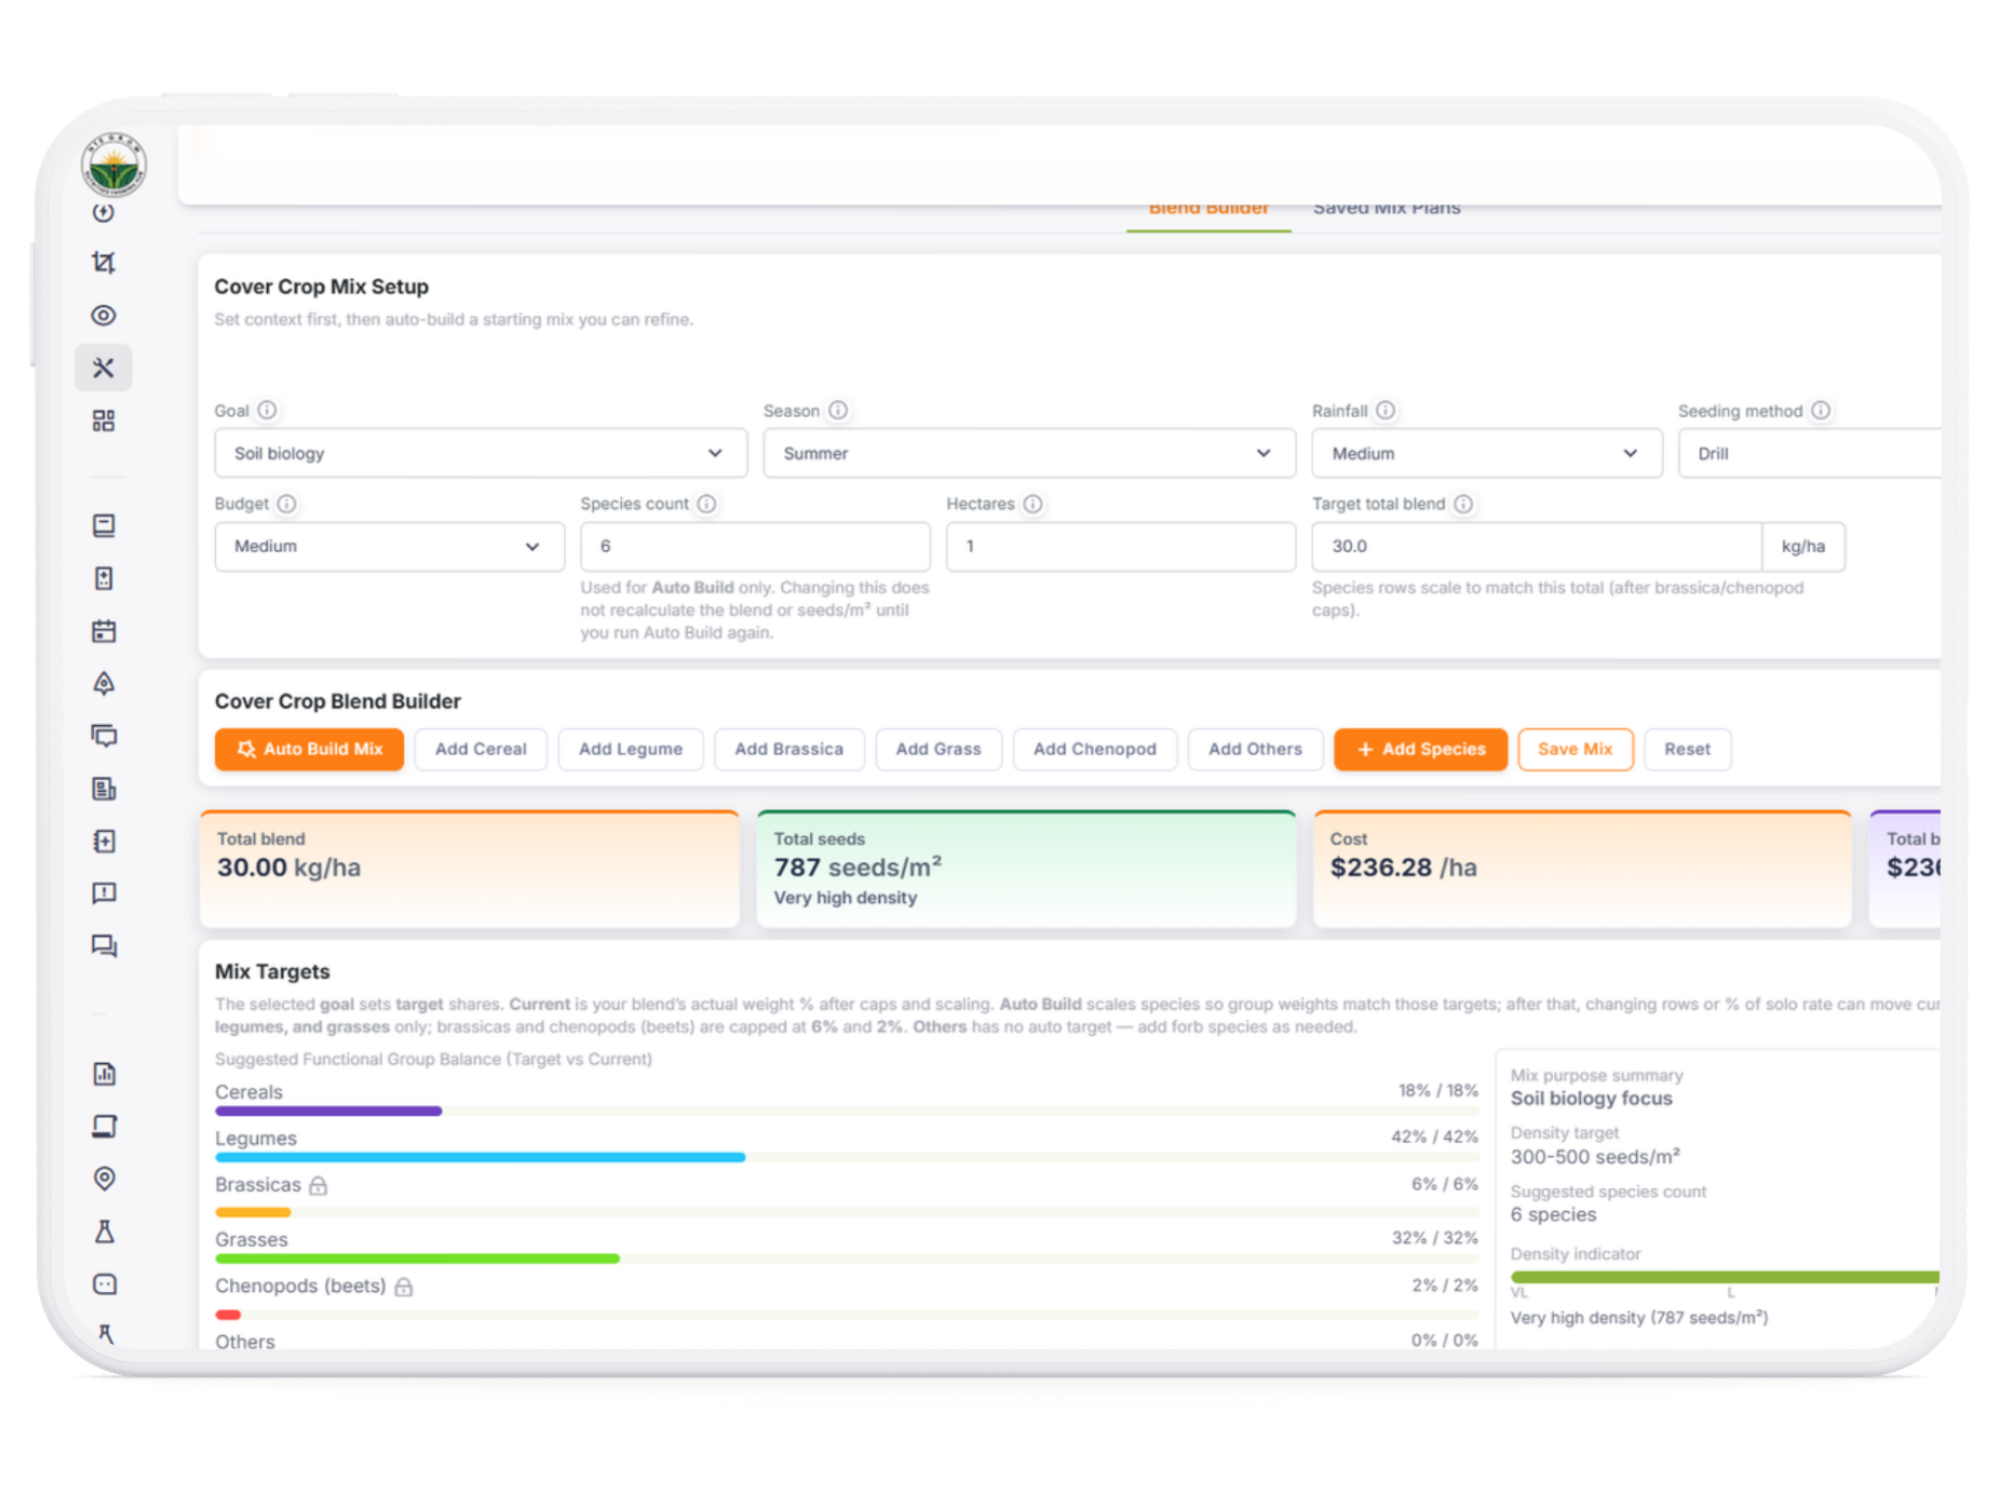Open the grid dashboard icon in sidebar
Screen dimensions: 2000x1500
click(x=103, y=421)
